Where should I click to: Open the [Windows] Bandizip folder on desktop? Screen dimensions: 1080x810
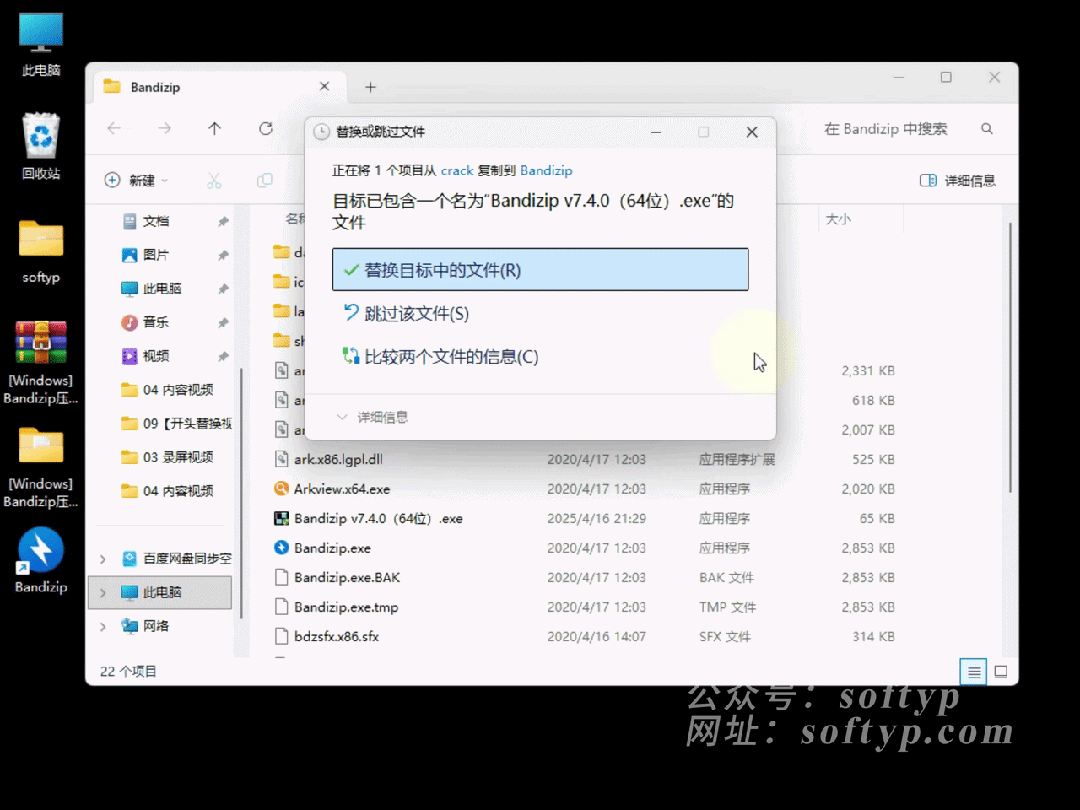[x=41, y=467]
